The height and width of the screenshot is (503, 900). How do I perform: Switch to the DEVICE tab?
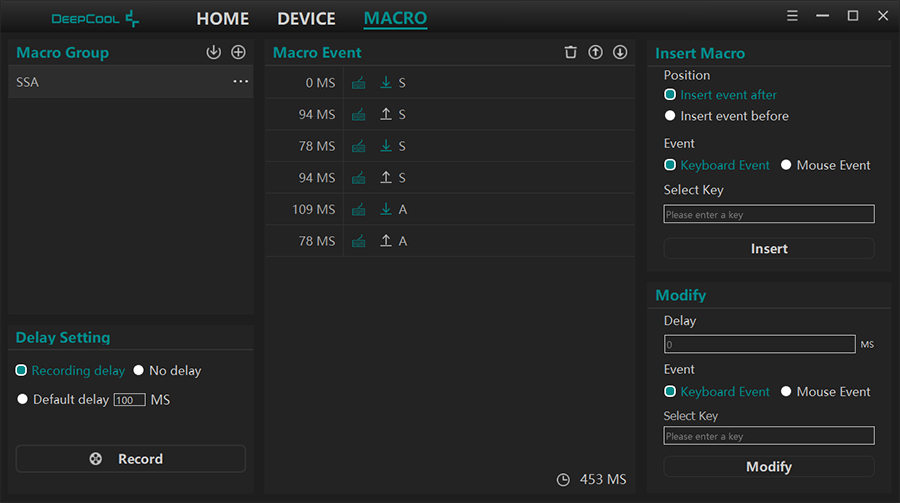pos(307,19)
